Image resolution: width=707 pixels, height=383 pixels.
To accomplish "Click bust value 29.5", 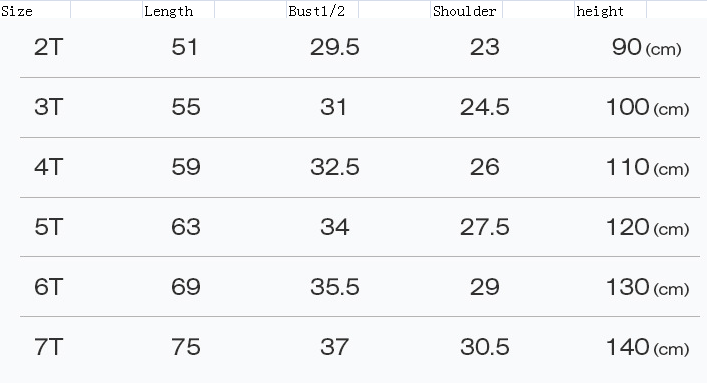I will point(335,47).
